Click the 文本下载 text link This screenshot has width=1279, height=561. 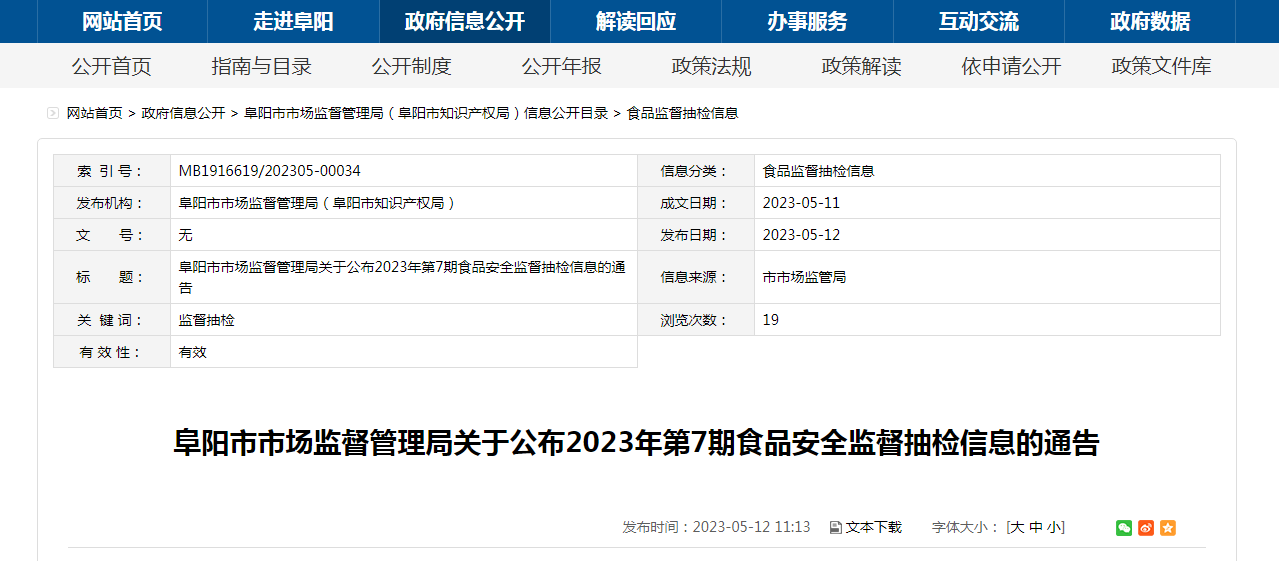[873, 528]
